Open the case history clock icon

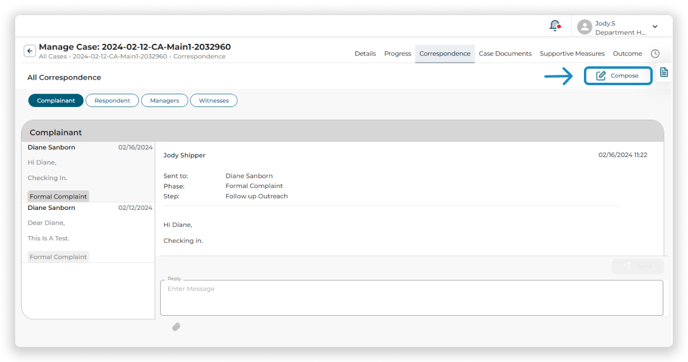655,54
